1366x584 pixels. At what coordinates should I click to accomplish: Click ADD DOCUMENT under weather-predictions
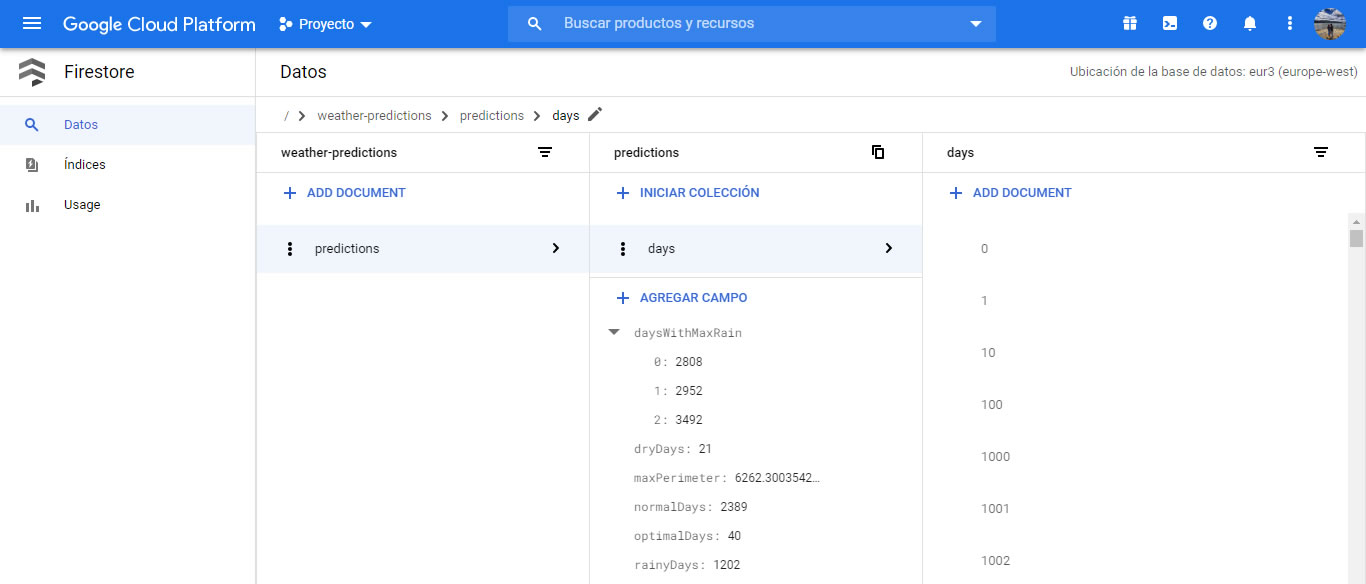coord(345,193)
